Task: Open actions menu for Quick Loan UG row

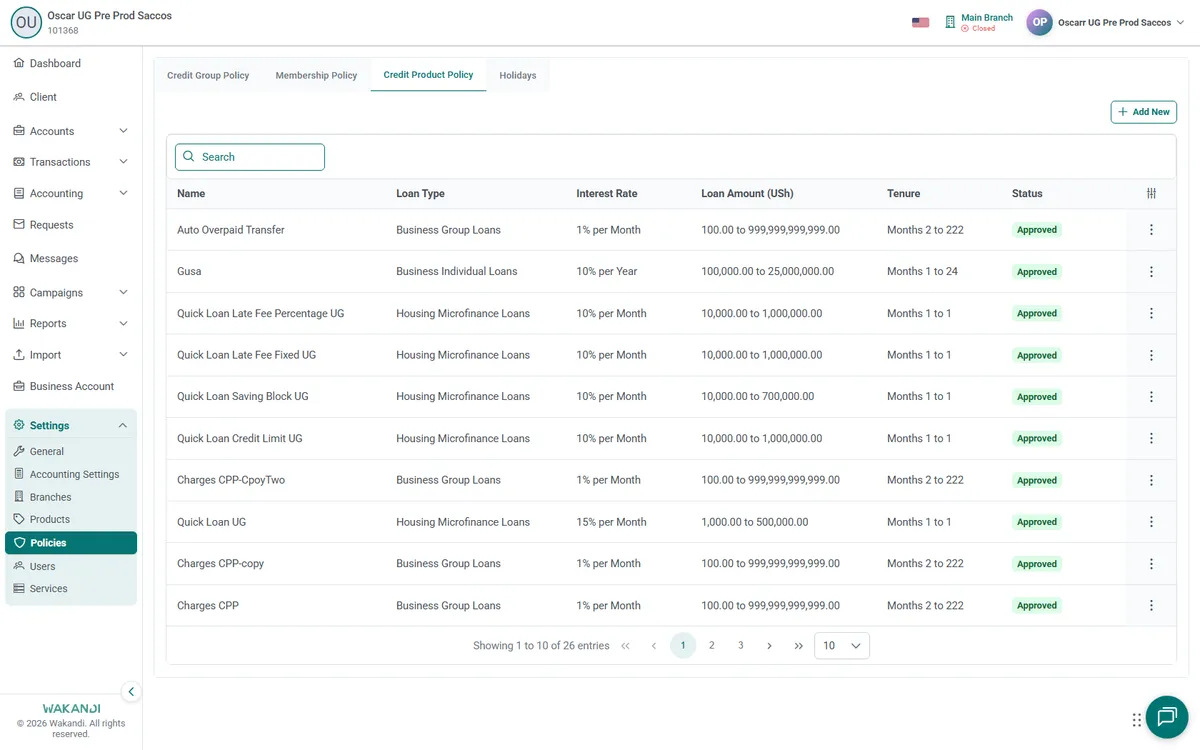Action: pos(1151,522)
